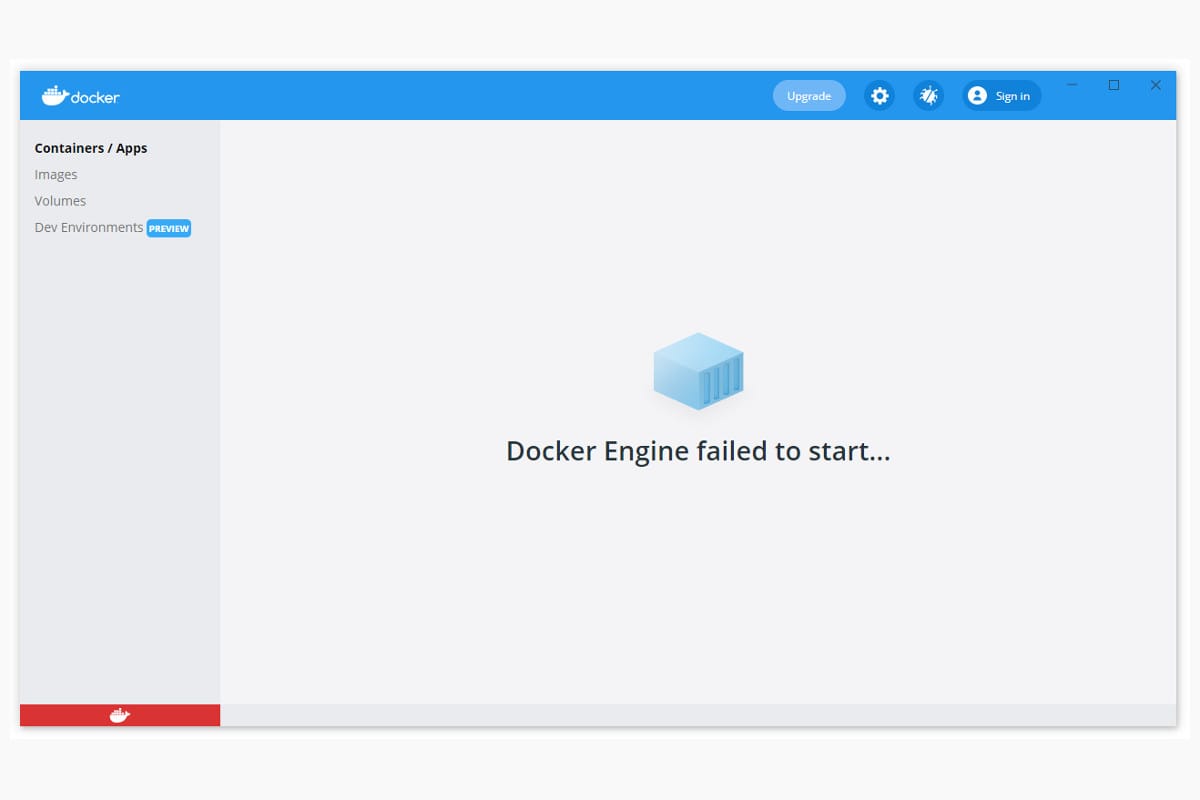
Task: Minimize the Docker Desktop window
Action: click(1072, 86)
